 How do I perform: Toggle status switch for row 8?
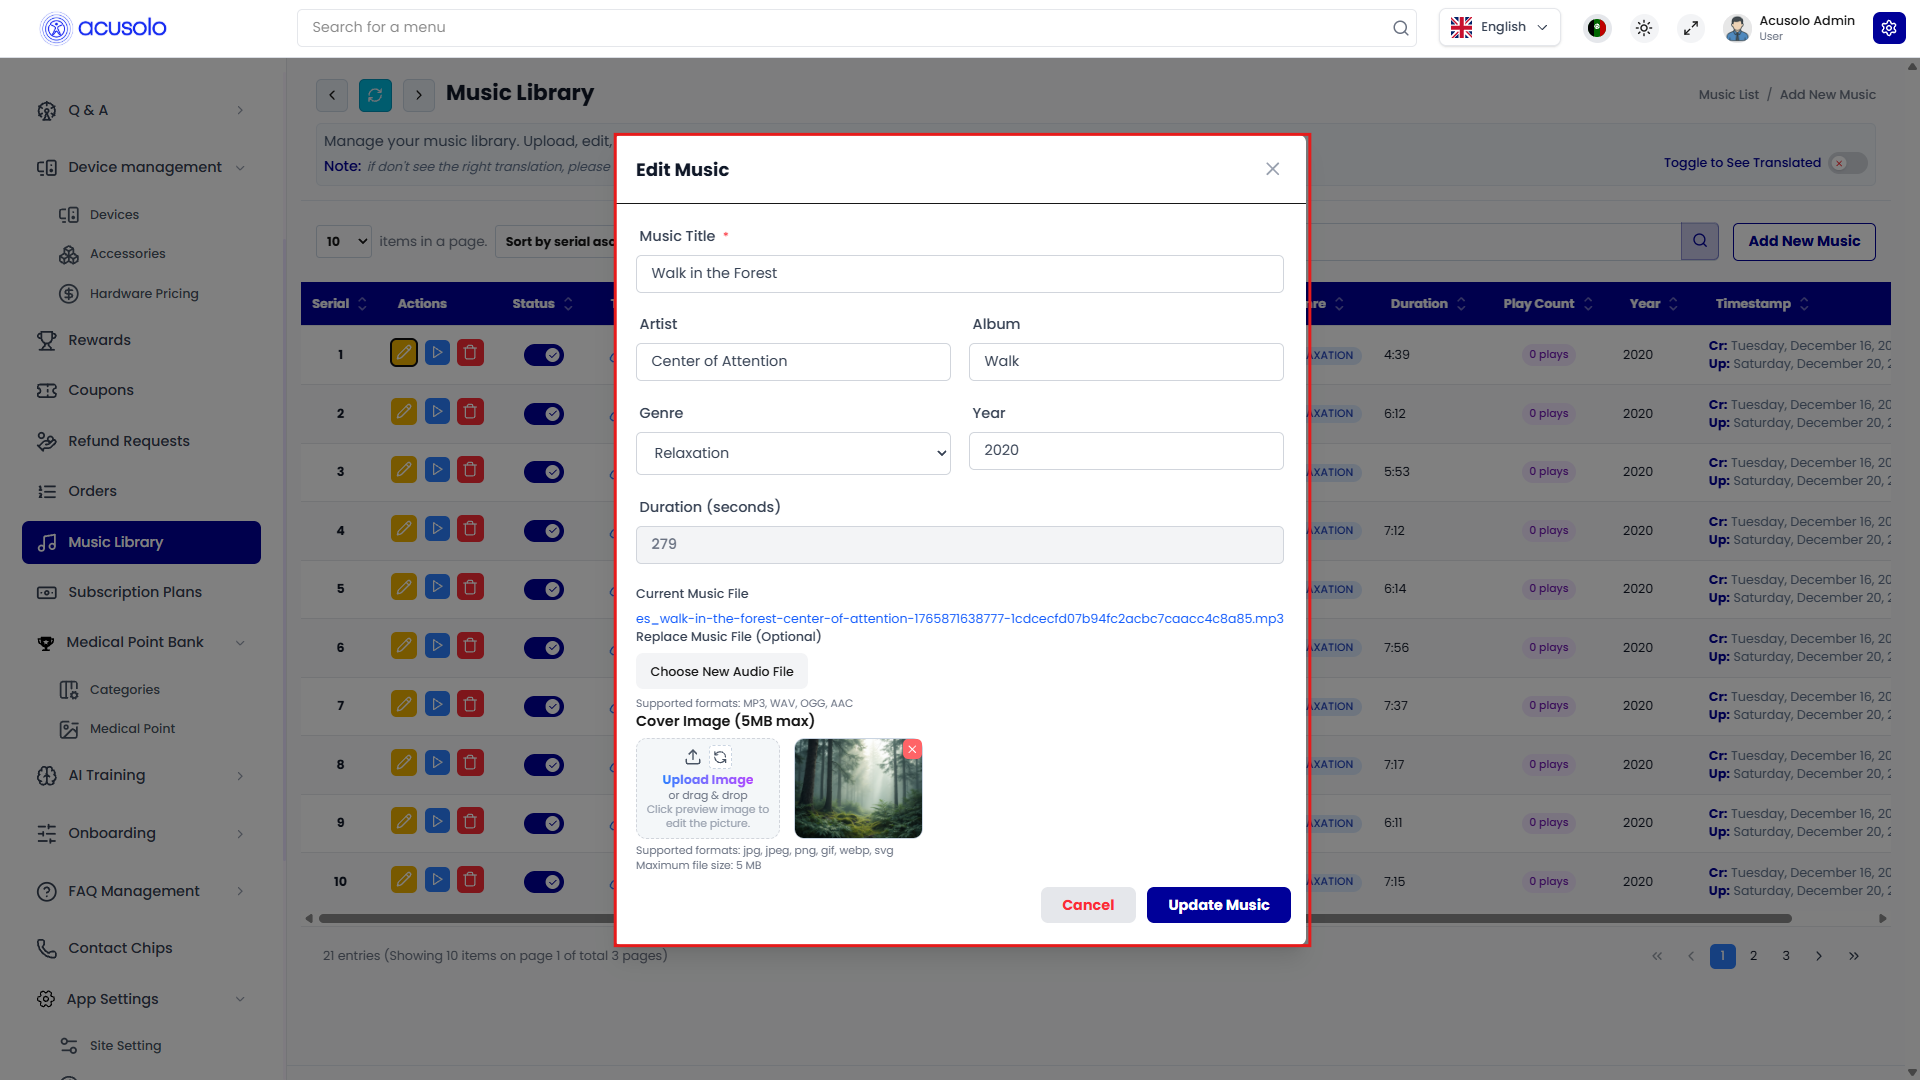(544, 764)
